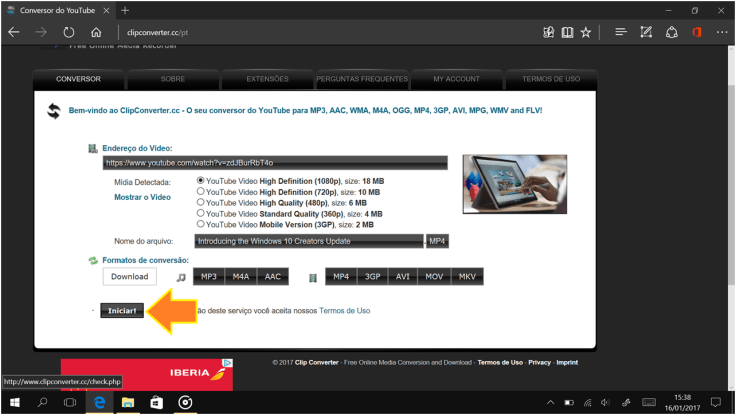Add page to favorites star icon

click(x=586, y=32)
